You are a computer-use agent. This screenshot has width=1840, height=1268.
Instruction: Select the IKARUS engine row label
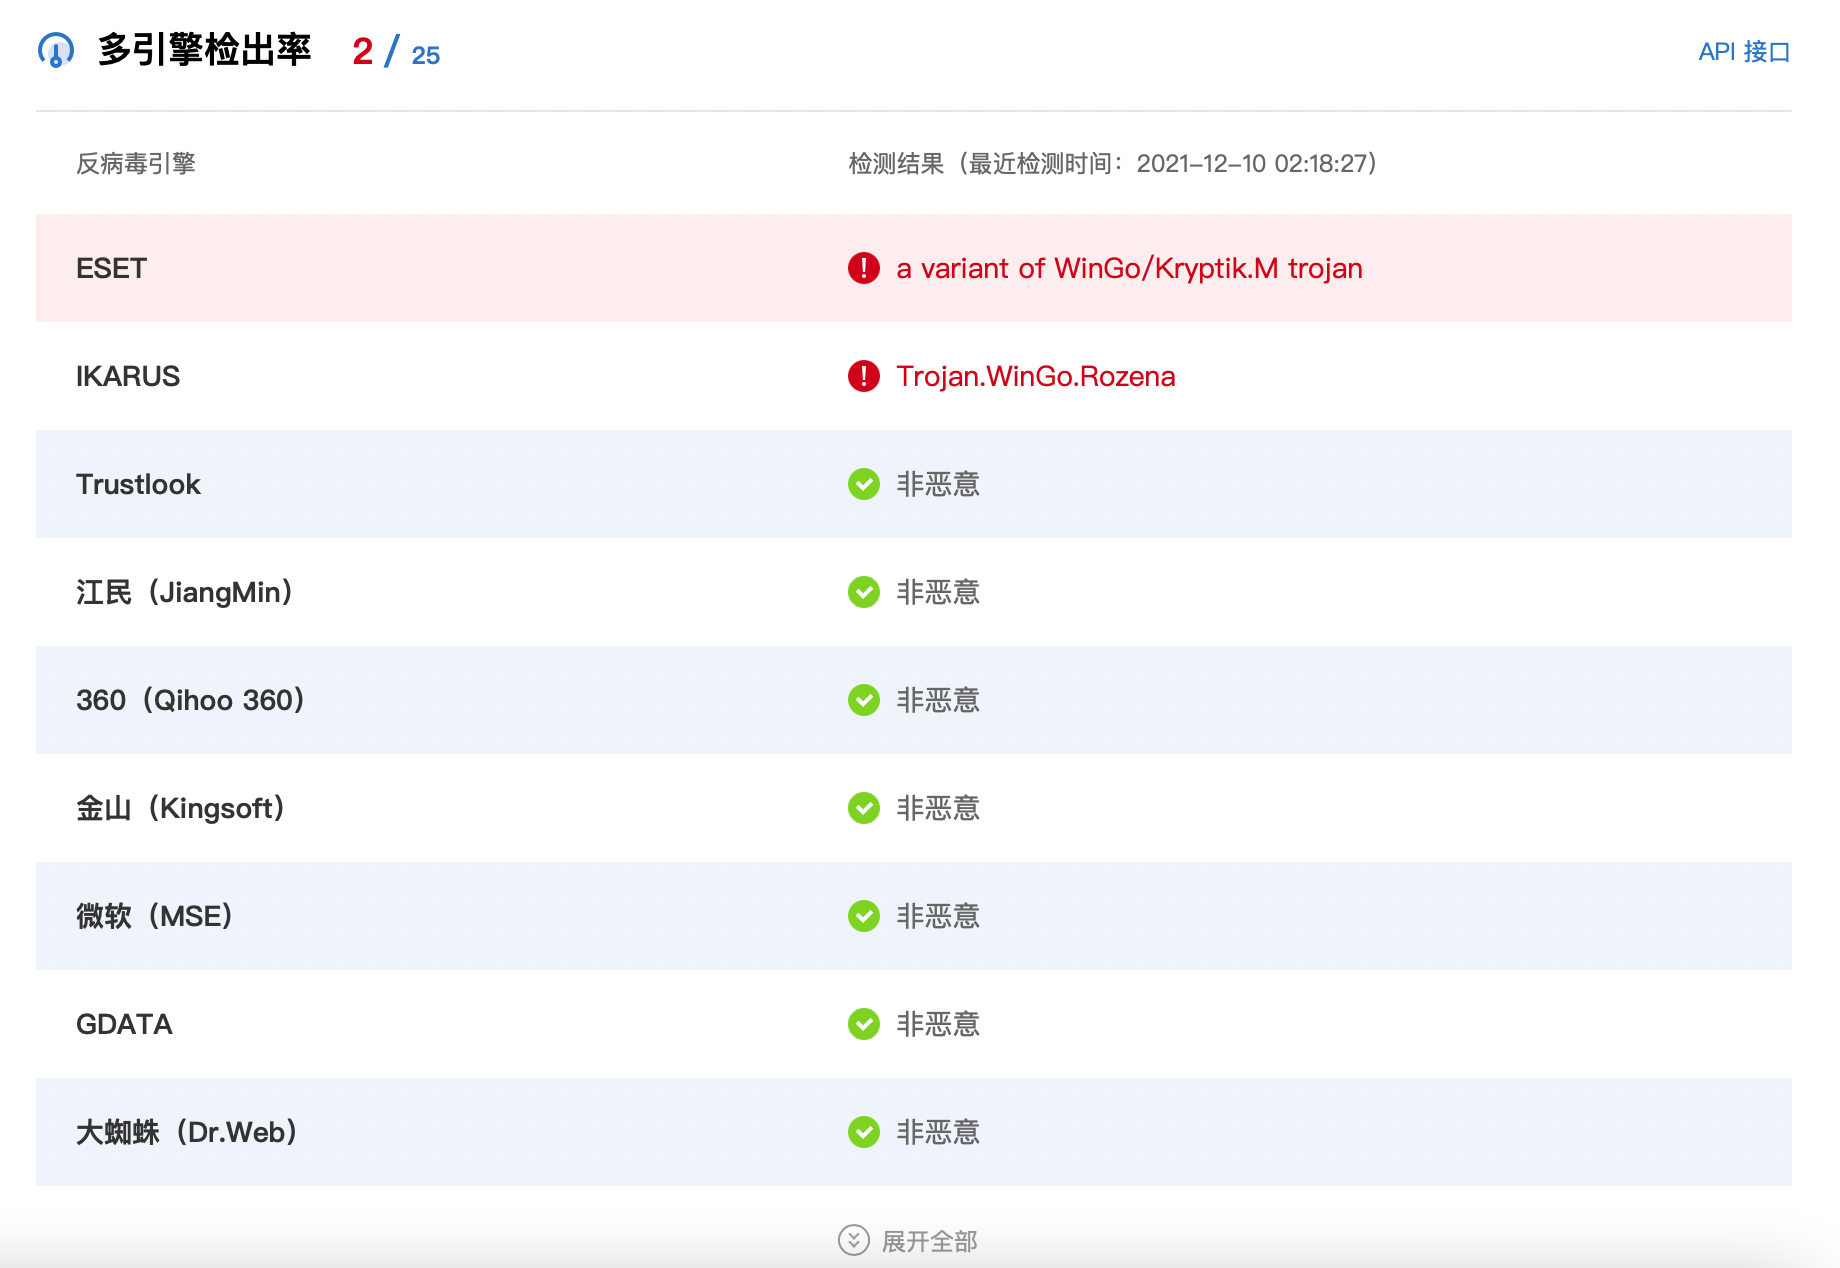point(128,376)
